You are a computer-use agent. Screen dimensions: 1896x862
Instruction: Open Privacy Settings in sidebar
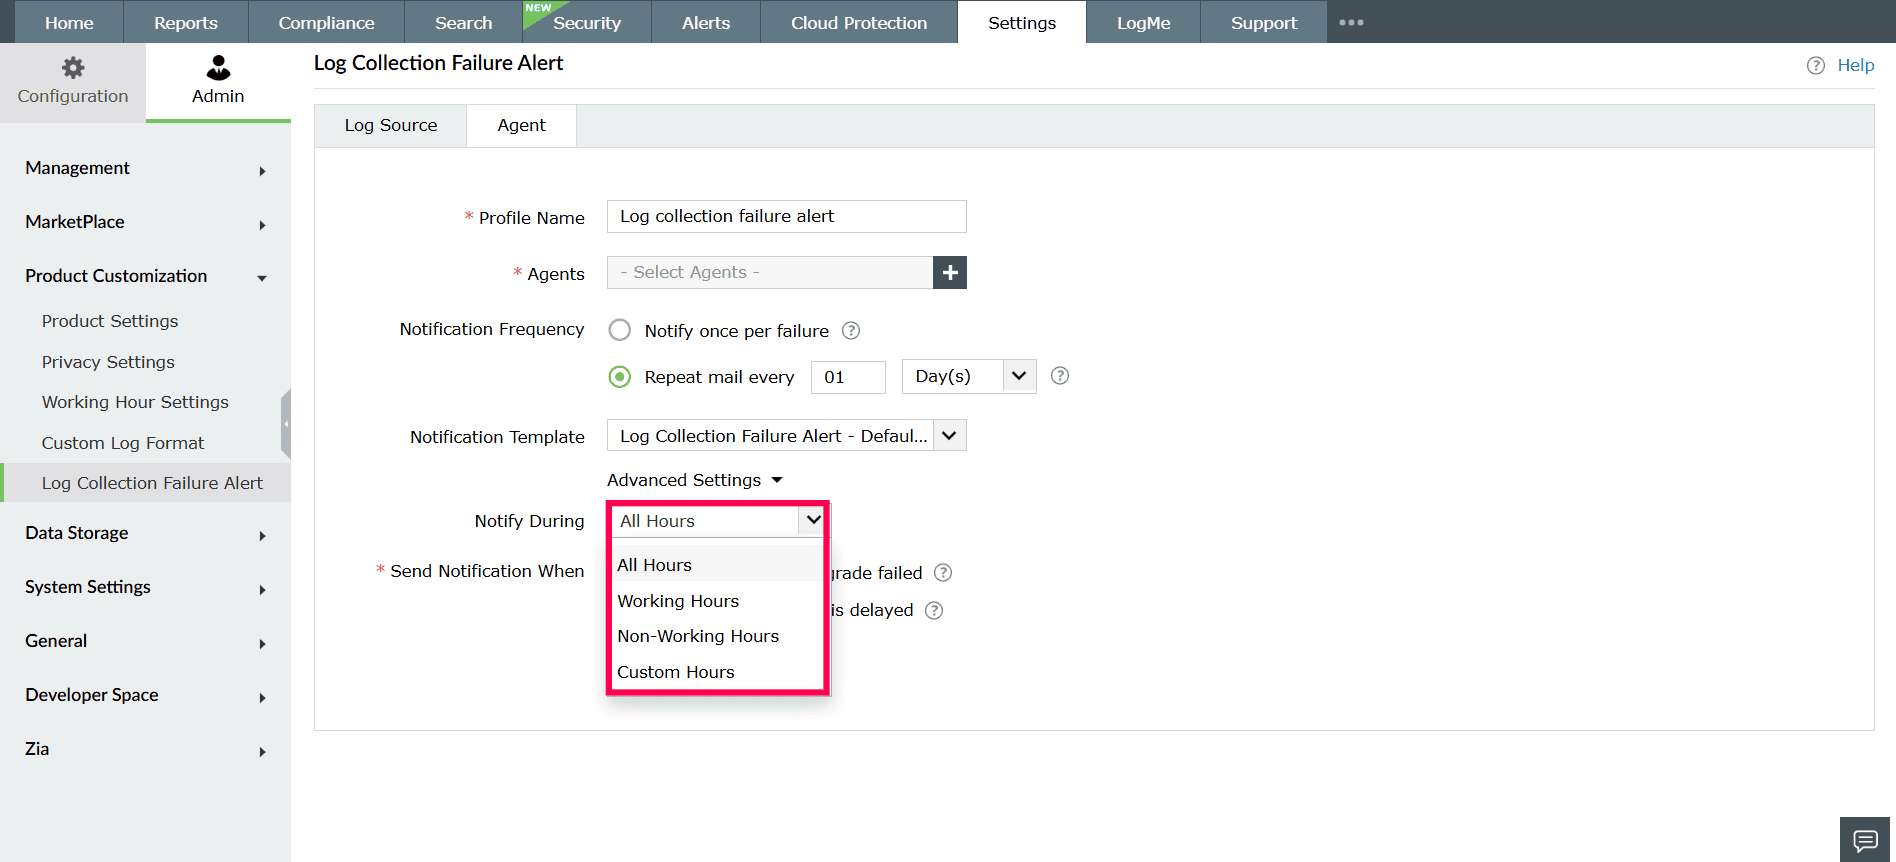108,362
